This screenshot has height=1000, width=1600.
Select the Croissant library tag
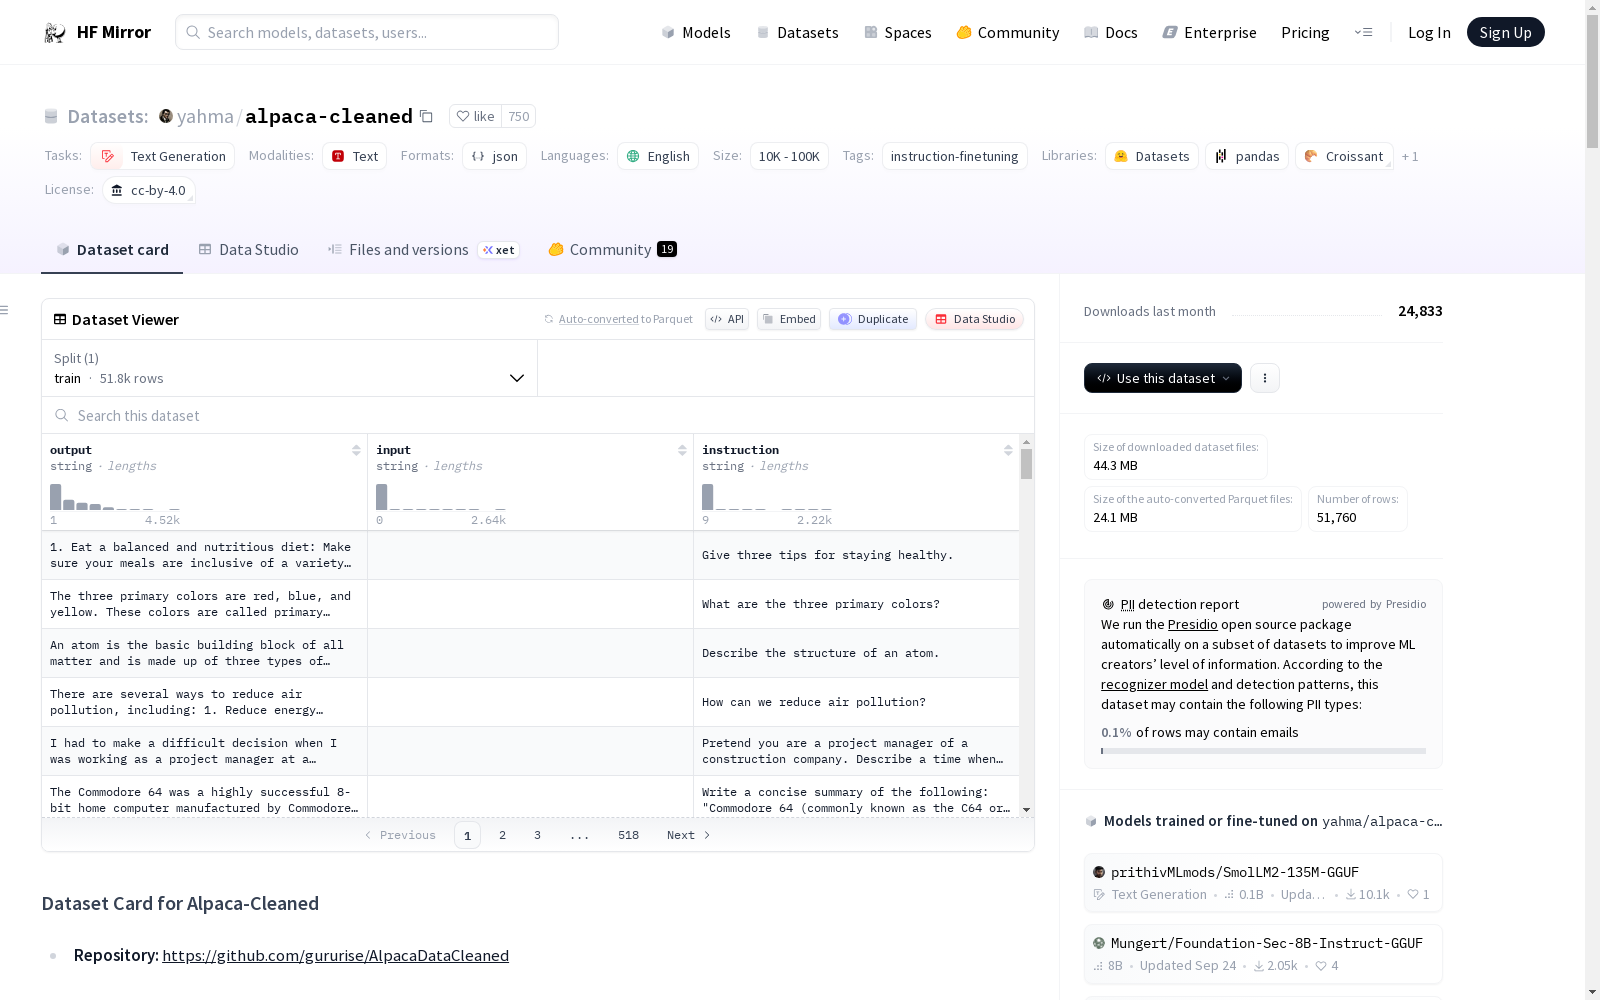click(1344, 156)
